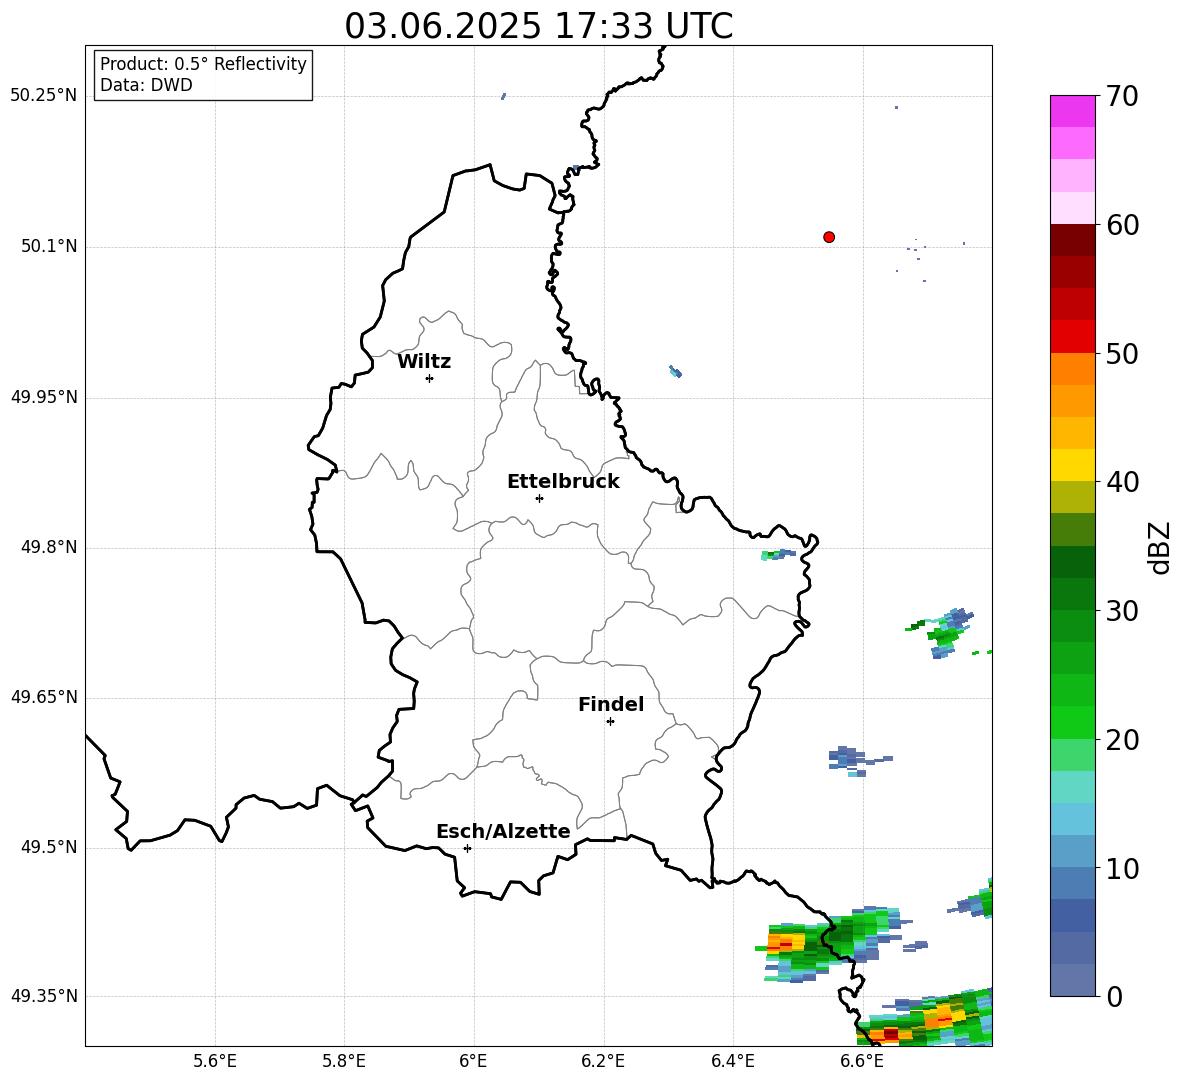Click the Wiltz label text
1184x1081 pixels.
click(424, 362)
